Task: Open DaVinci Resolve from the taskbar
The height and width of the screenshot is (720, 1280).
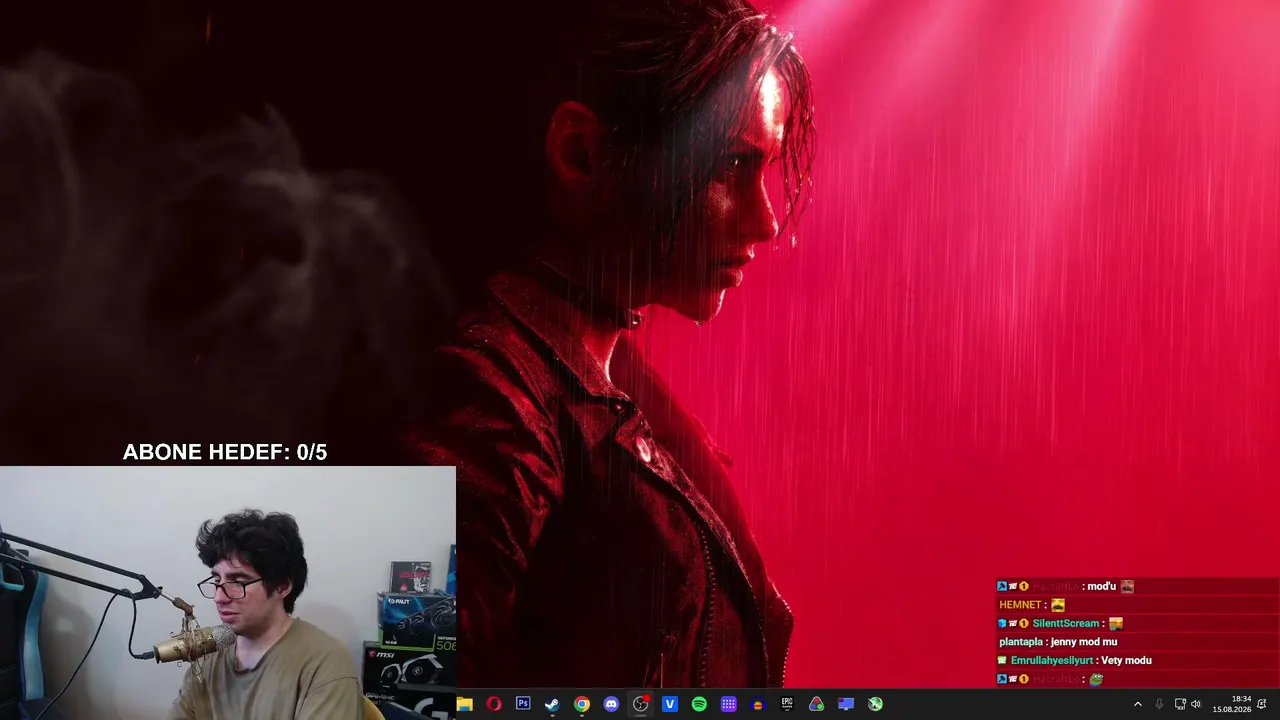Action: click(817, 704)
